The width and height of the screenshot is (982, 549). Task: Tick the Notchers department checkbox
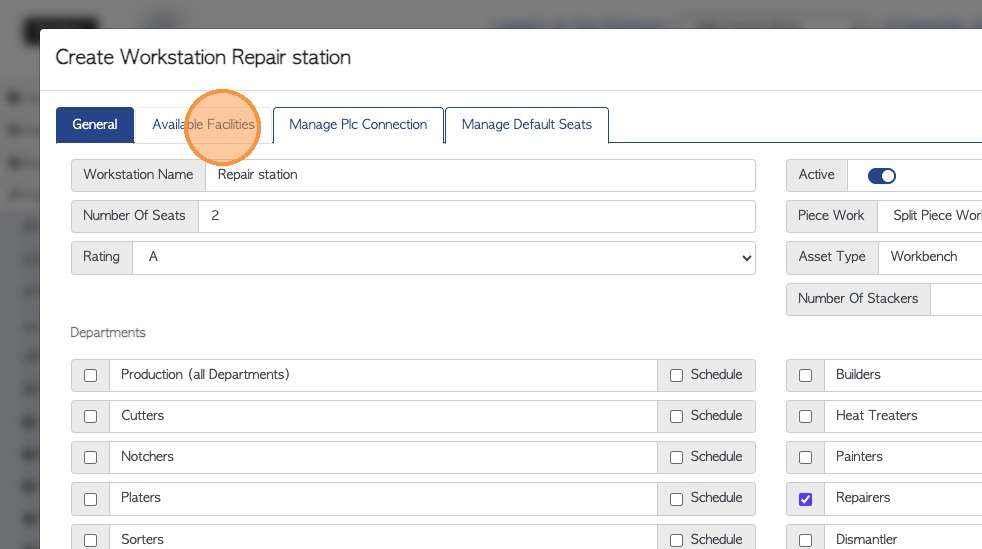tap(91, 458)
